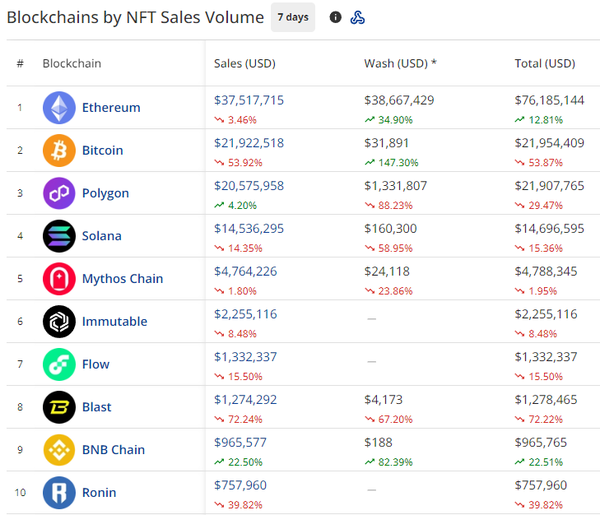Click Polygon sales value $20,575,958

(x=249, y=186)
